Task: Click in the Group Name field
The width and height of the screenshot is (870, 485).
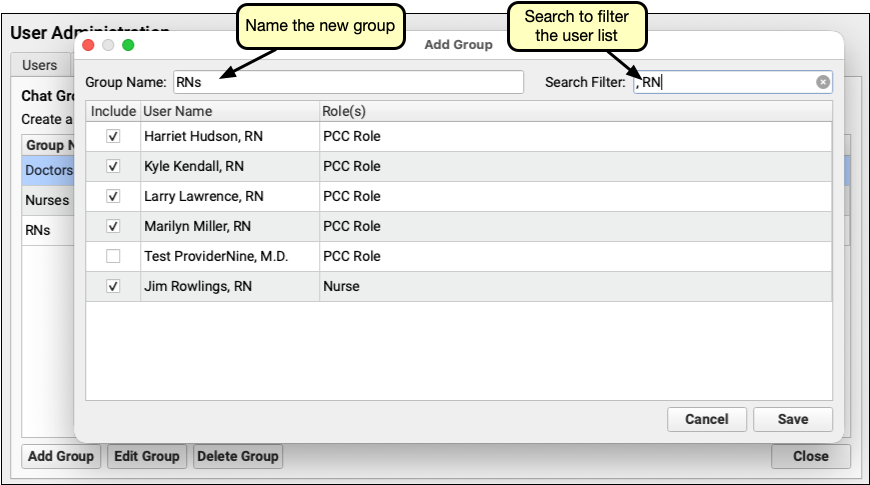Action: pos(346,82)
